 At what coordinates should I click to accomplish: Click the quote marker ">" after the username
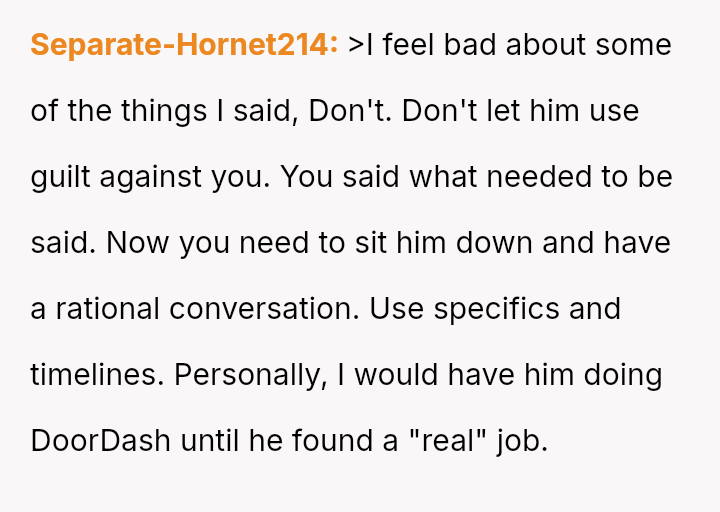356,45
